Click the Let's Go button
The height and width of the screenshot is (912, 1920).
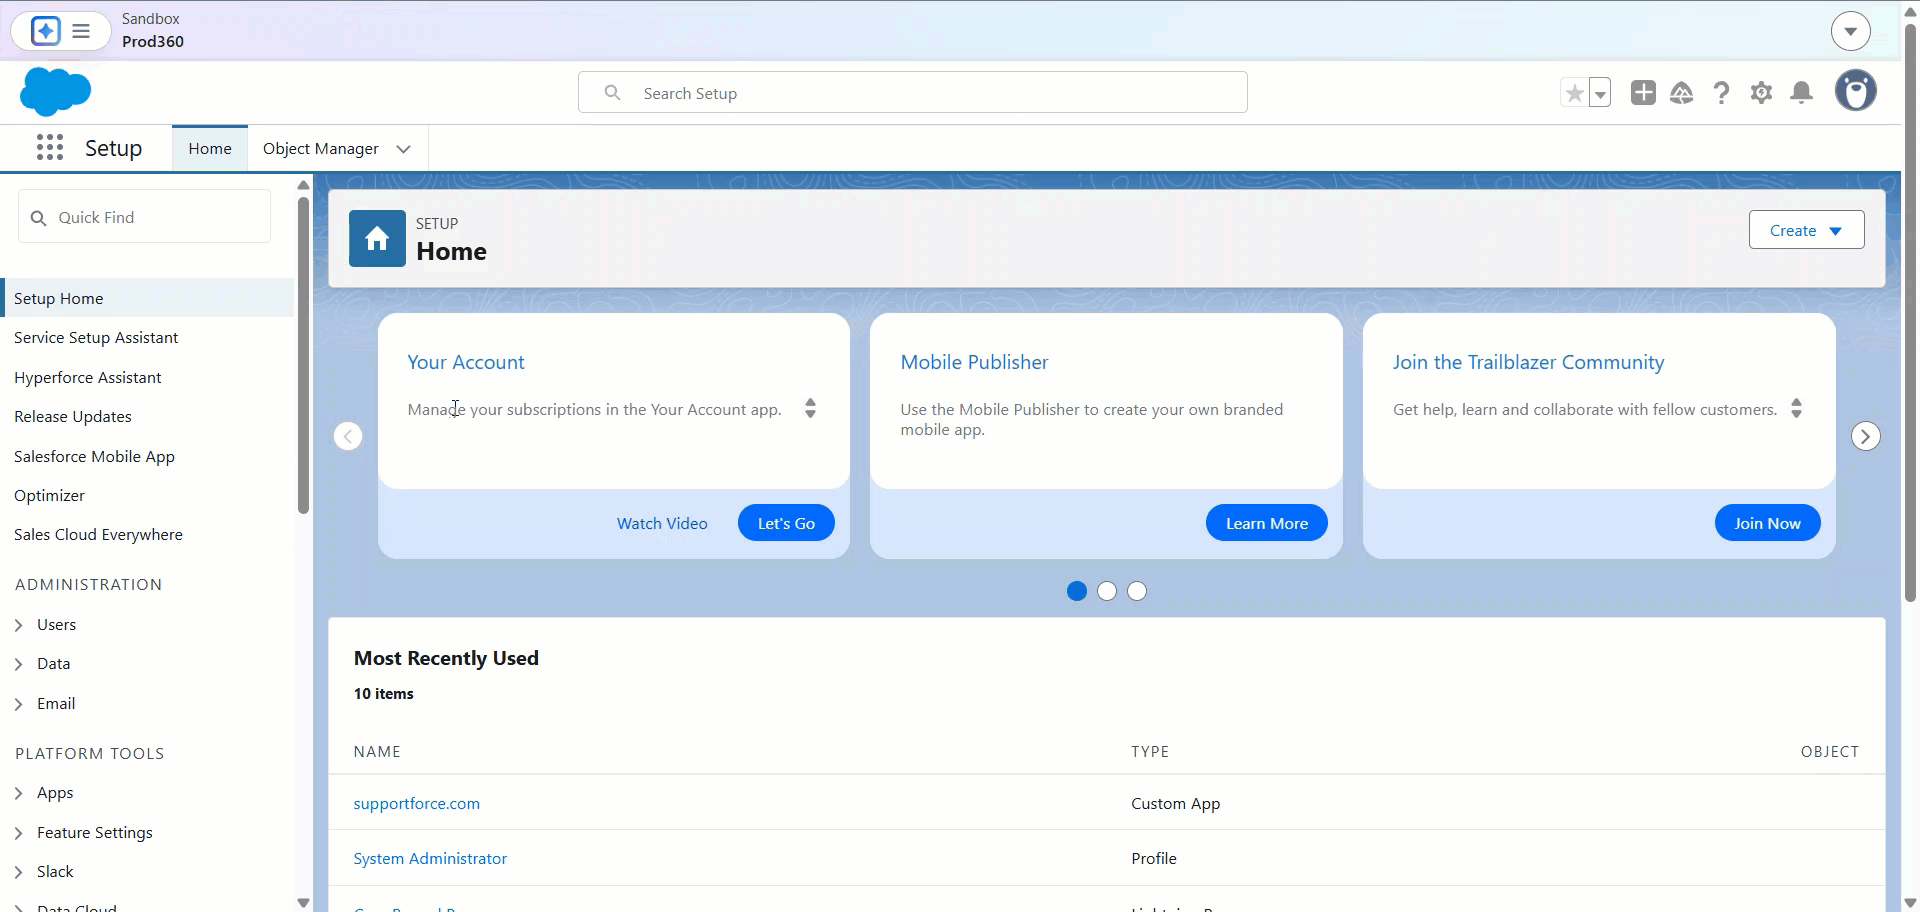coord(786,523)
